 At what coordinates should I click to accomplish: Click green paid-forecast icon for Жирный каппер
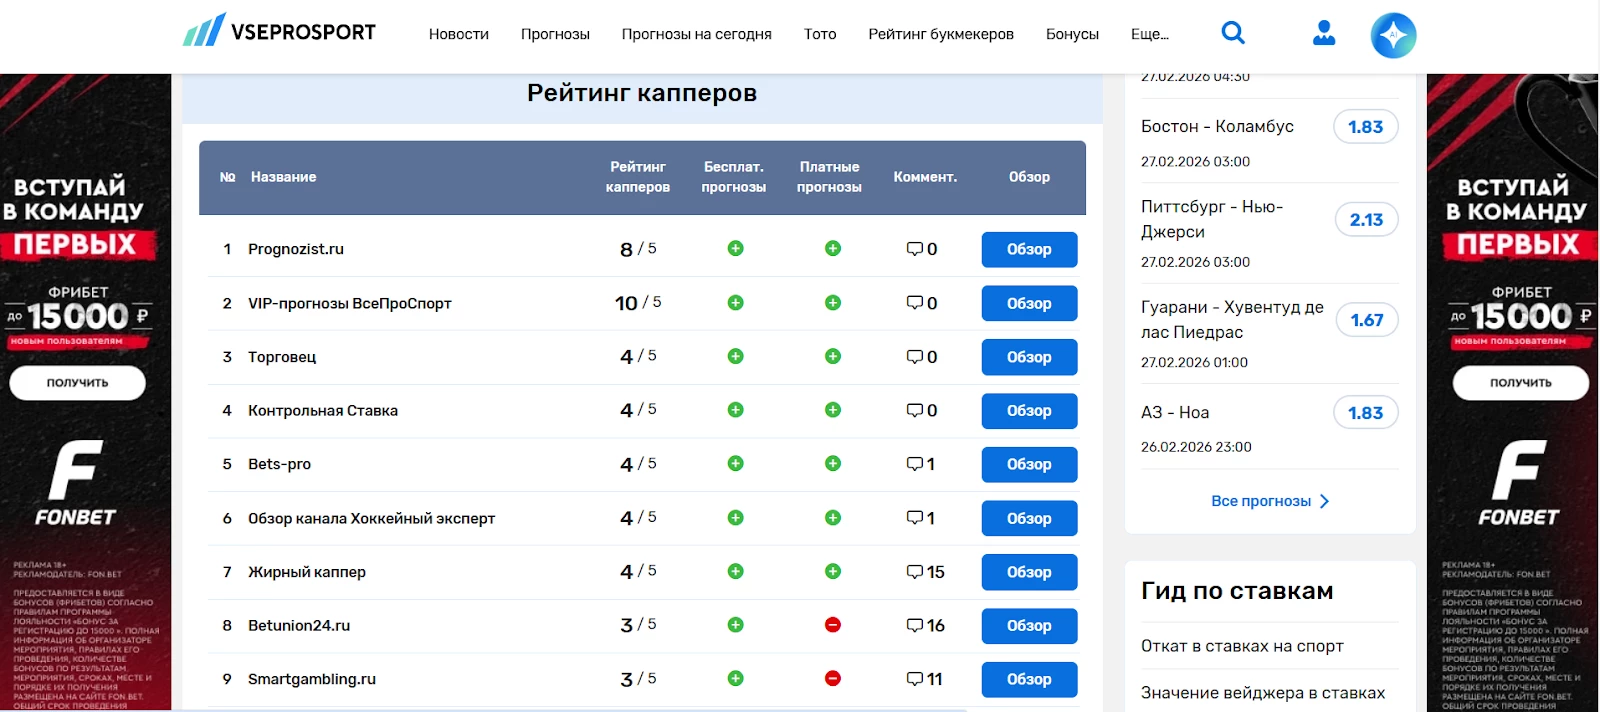point(832,571)
